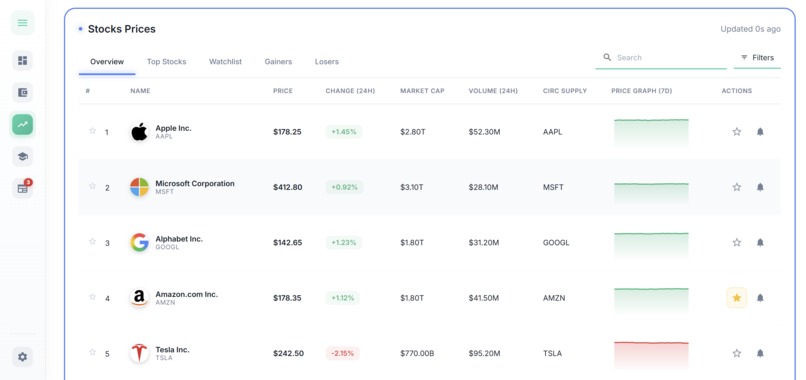Sort by the MARKET CAP column header
The width and height of the screenshot is (806, 380).
[x=422, y=91]
